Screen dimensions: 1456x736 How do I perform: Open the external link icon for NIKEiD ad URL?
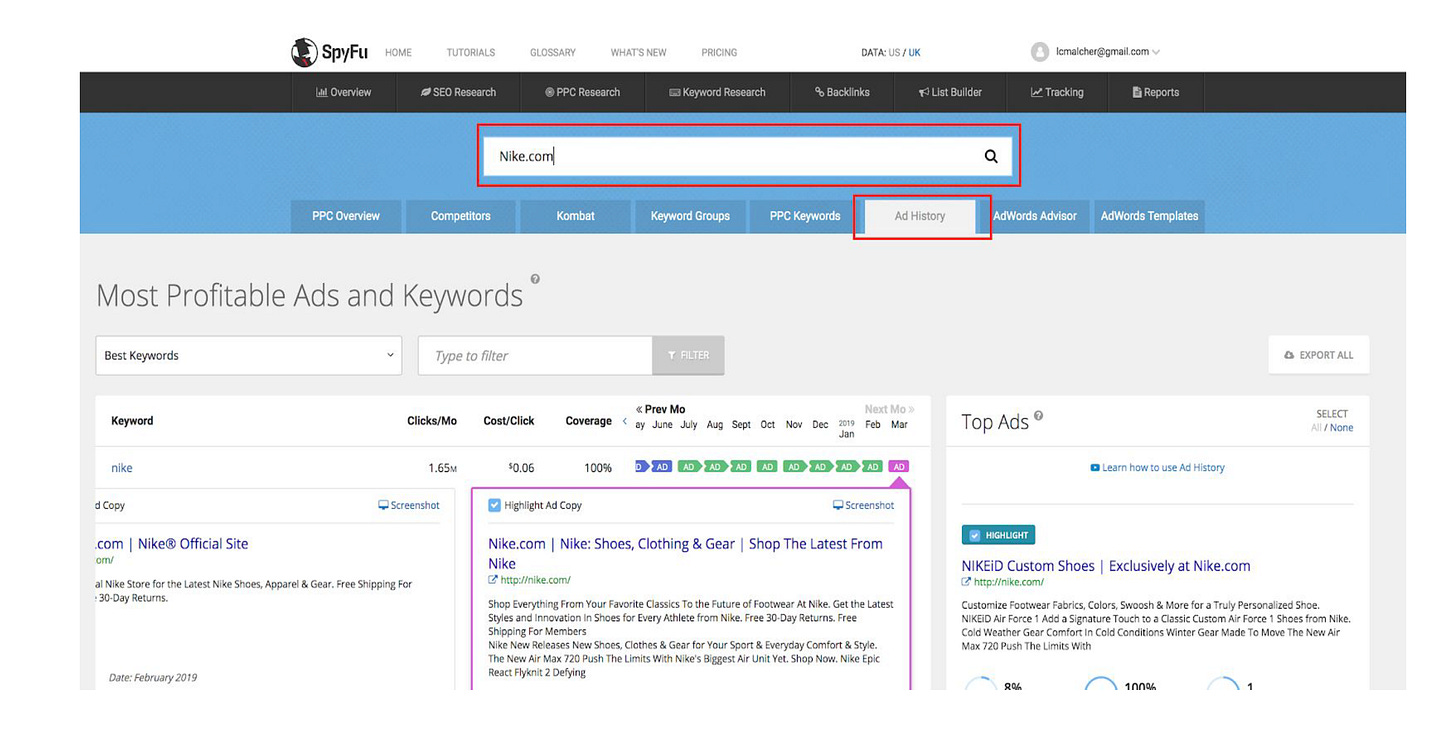pyautogui.click(x=966, y=582)
